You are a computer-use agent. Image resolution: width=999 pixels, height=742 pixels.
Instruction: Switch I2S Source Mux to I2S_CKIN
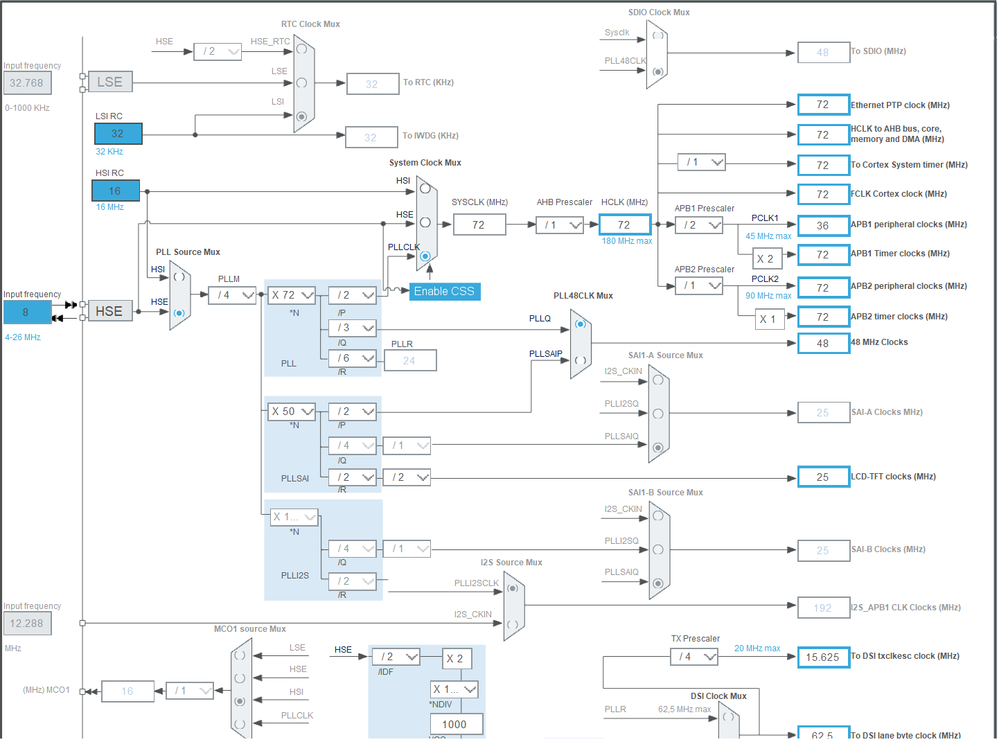tap(512, 625)
